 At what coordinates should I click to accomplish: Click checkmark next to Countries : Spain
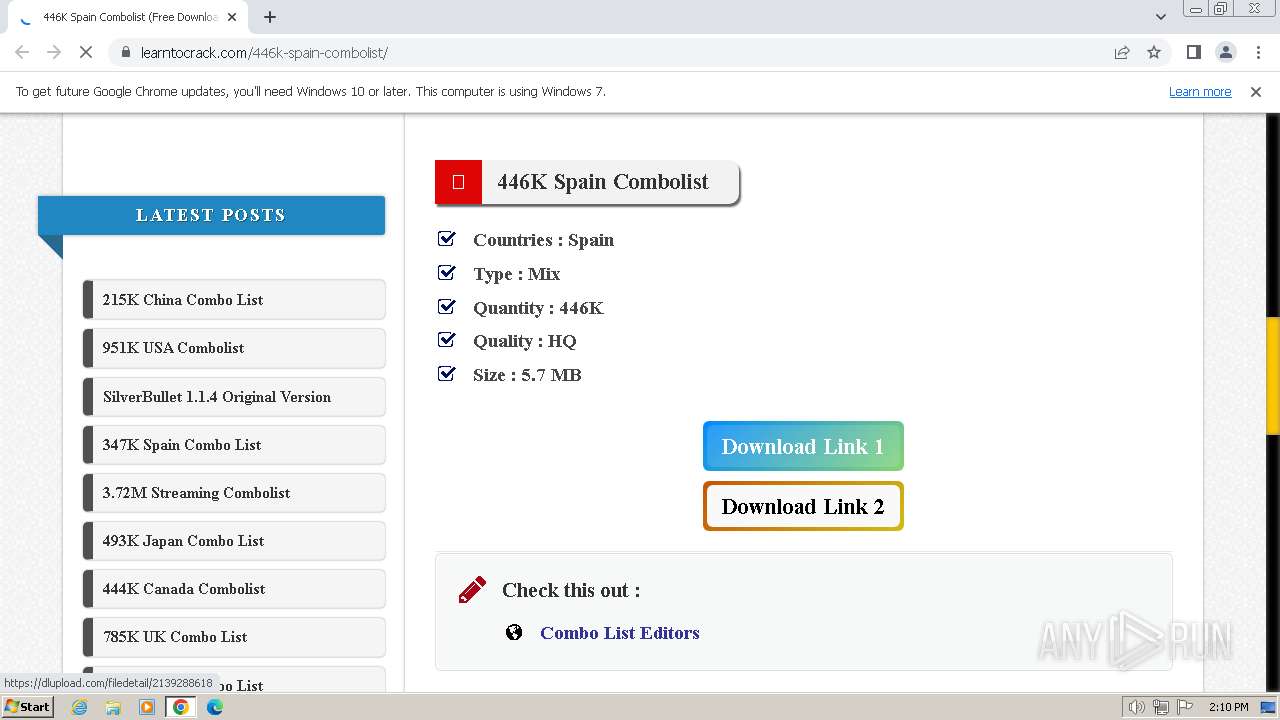447,239
